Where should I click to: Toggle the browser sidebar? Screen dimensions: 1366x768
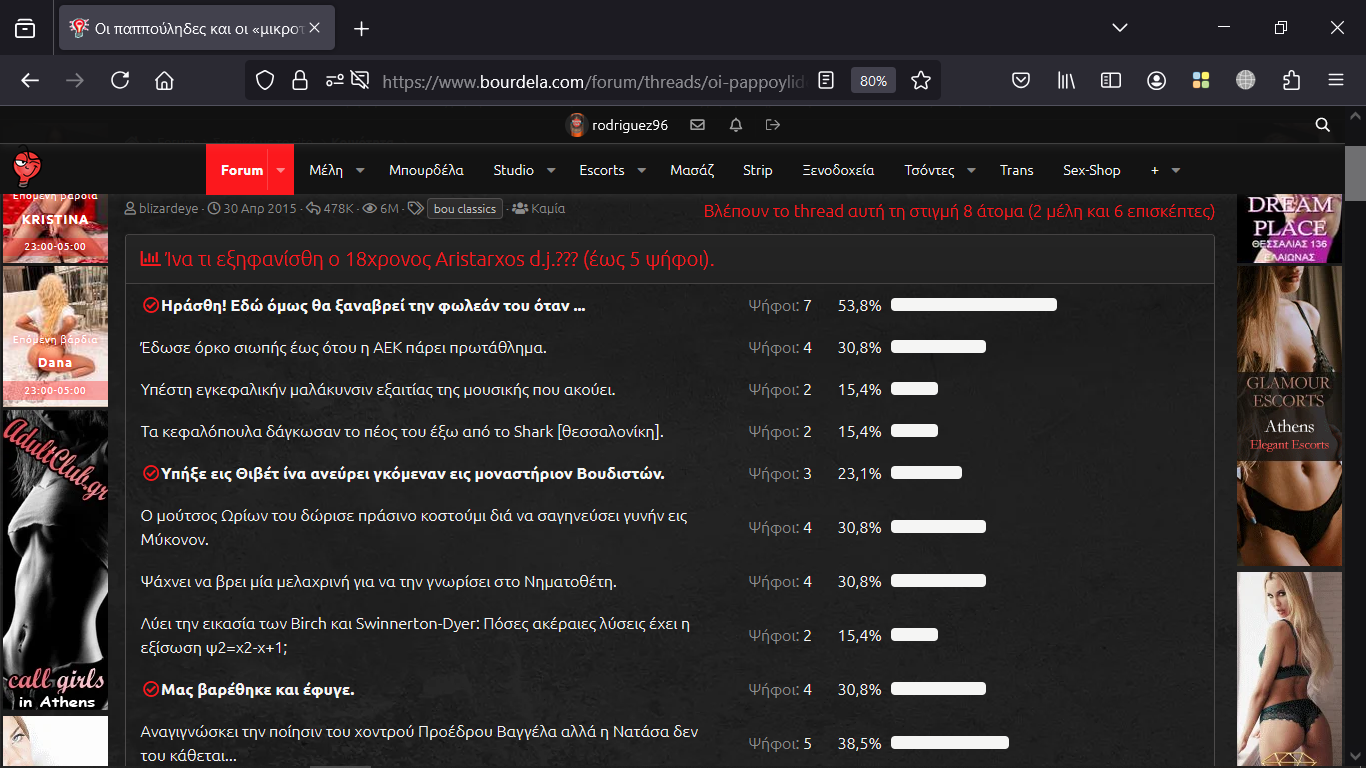[x=1111, y=80]
